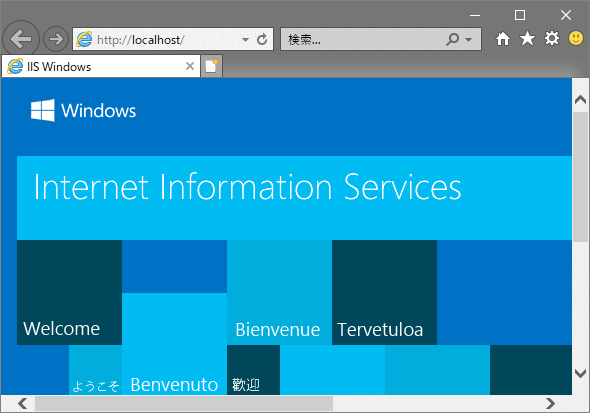This screenshot has width=590, height=413.
Task: Click the horizontal scrollbar right arrow
Action: pos(550,404)
